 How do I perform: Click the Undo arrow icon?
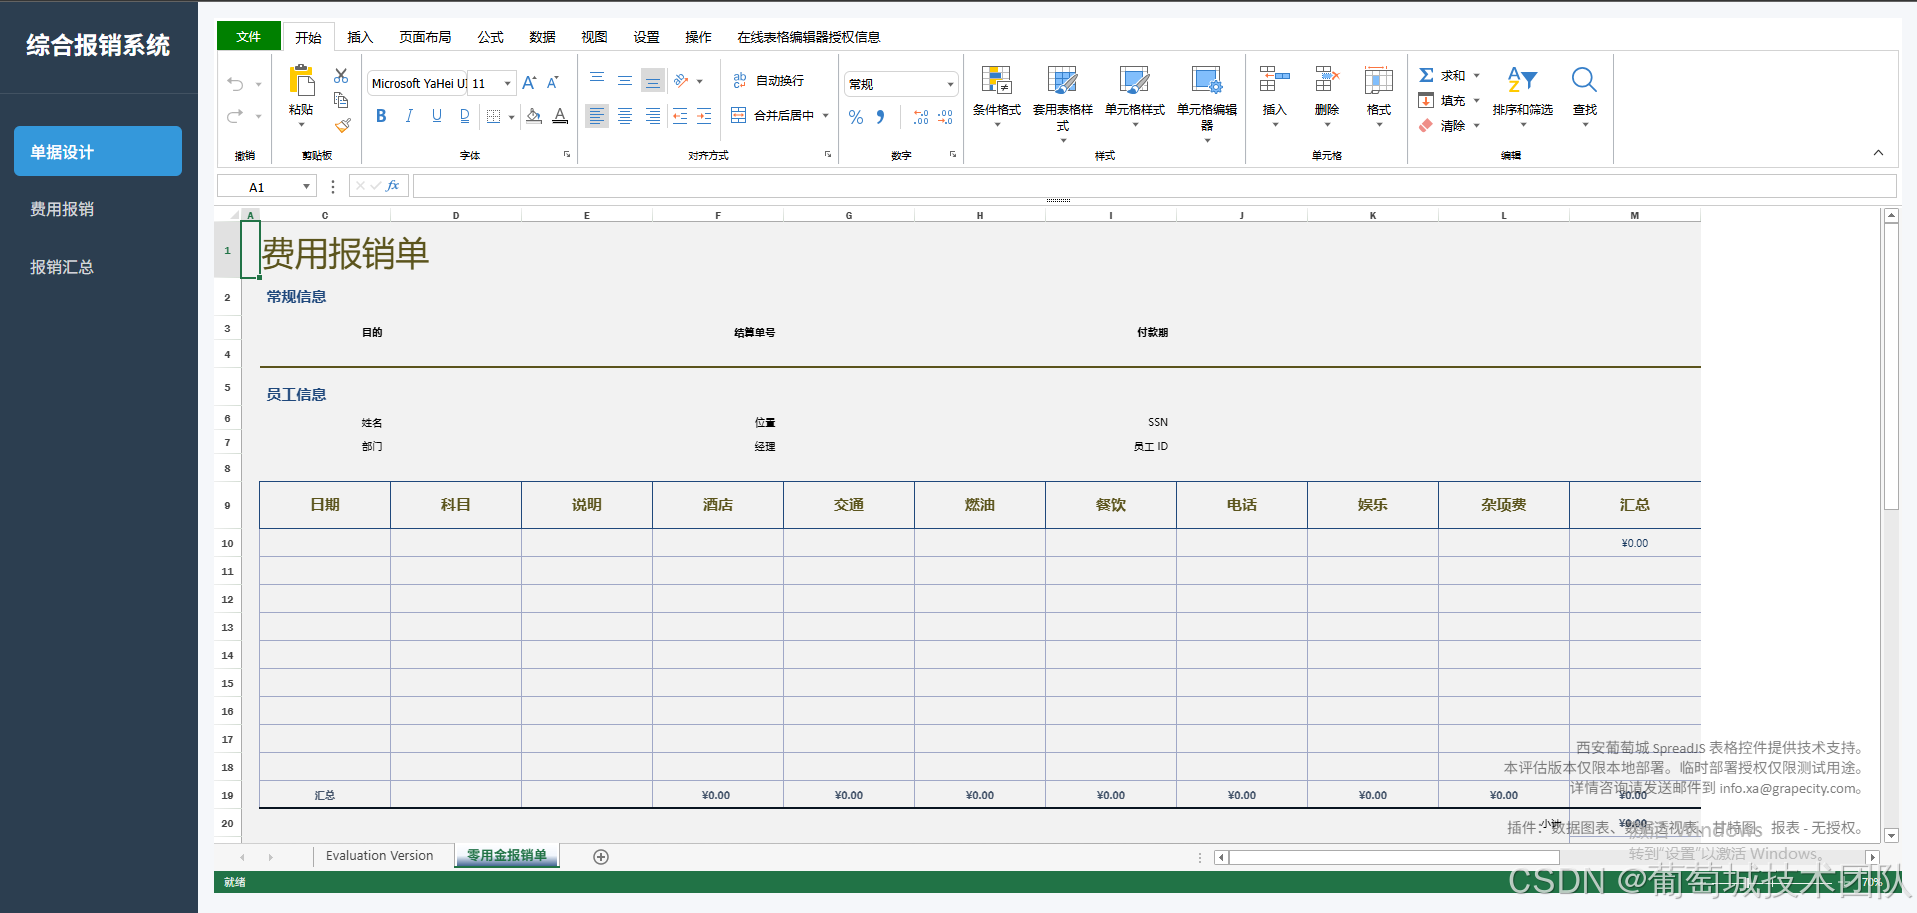tap(235, 84)
